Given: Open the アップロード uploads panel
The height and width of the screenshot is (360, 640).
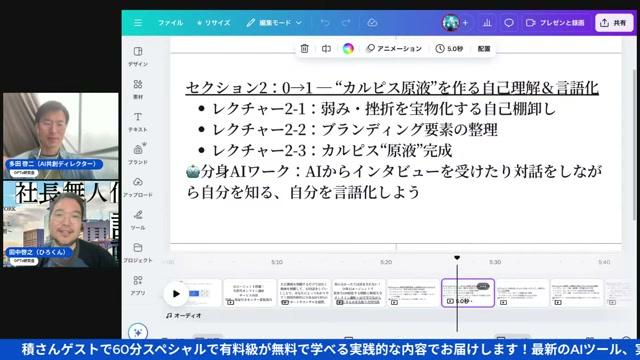Looking at the screenshot, I should (x=138, y=187).
